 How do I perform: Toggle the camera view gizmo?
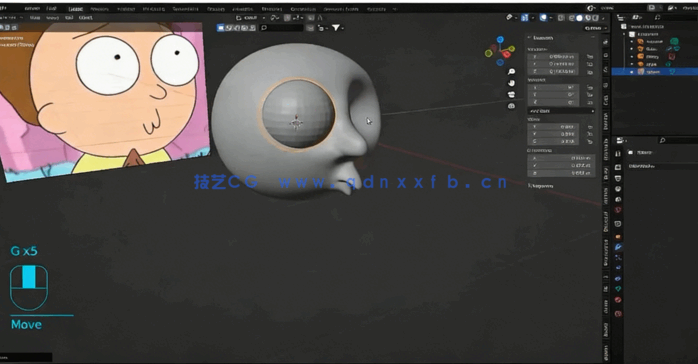tap(511, 94)
